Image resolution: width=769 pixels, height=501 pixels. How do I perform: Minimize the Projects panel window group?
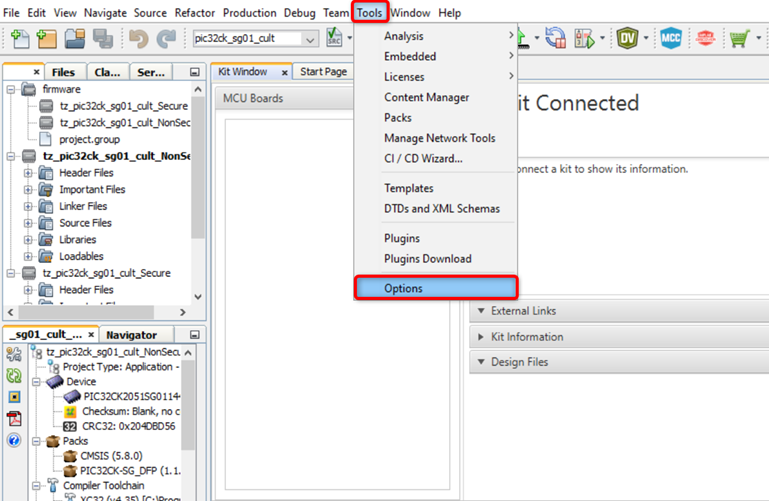(x=195, y=72)
